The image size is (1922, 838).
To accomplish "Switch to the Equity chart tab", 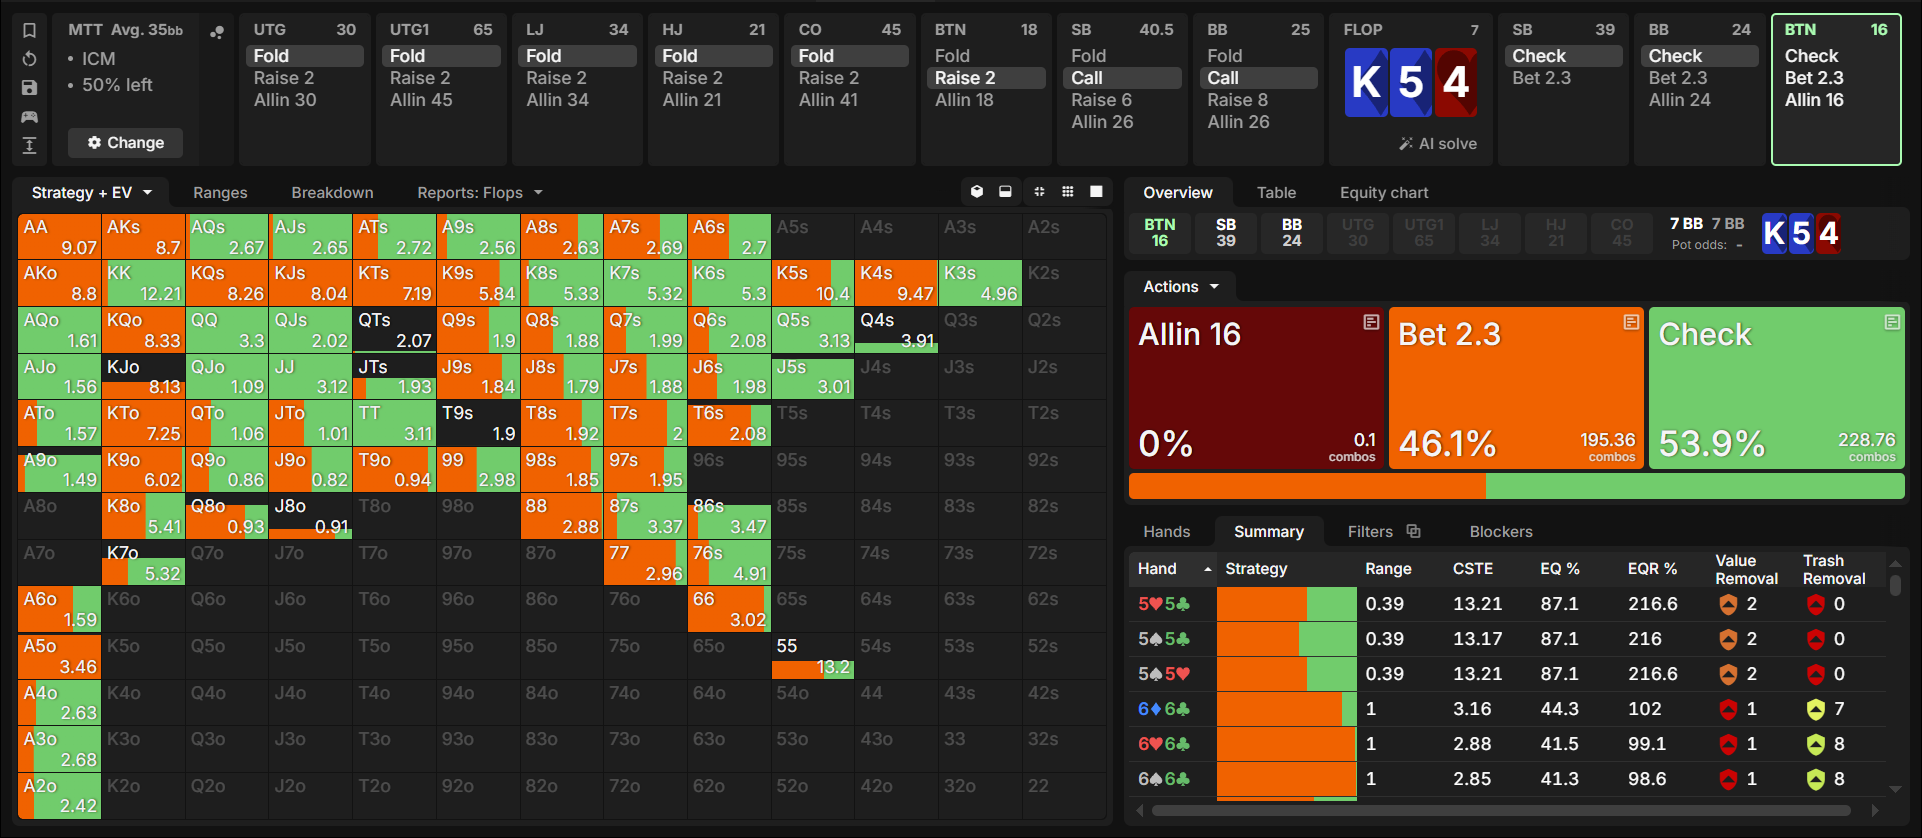I will pyautogui.click(x=1384, y=193).
